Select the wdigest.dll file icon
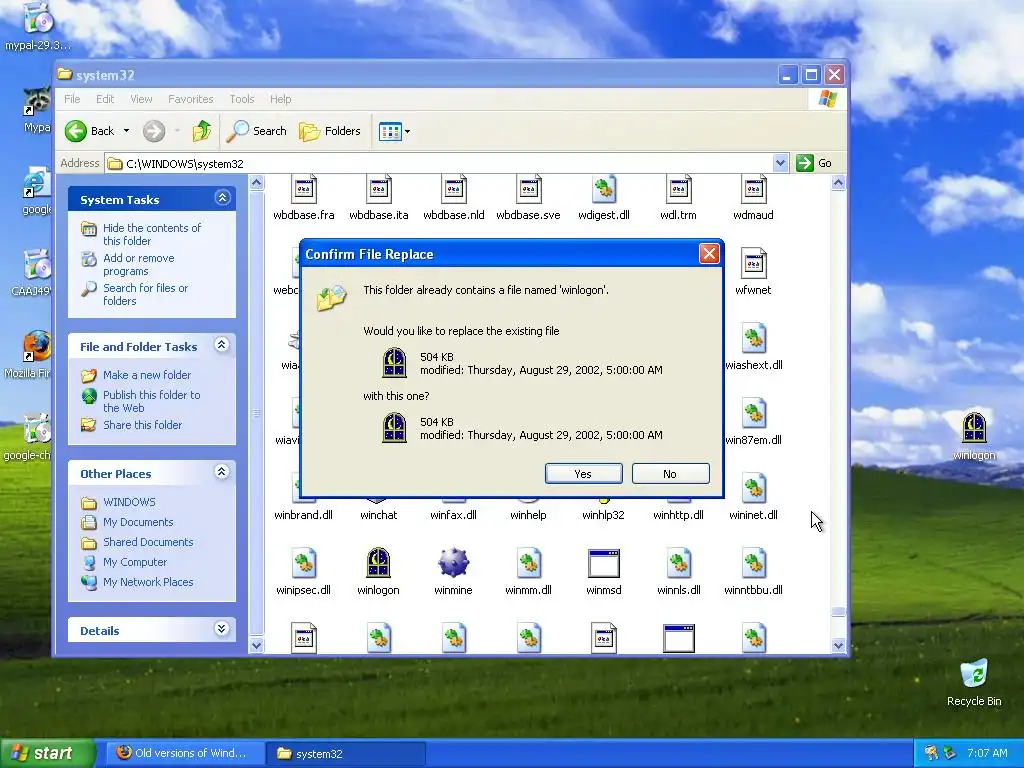Screen dimensions: 1024x768 pos(603,190)
